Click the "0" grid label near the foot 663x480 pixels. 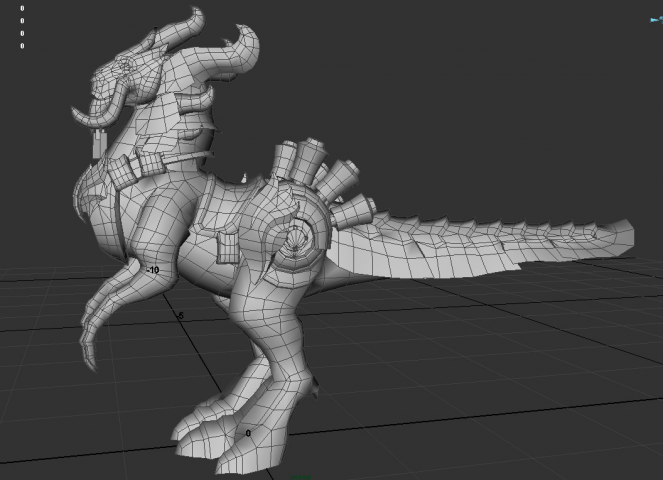248,433
